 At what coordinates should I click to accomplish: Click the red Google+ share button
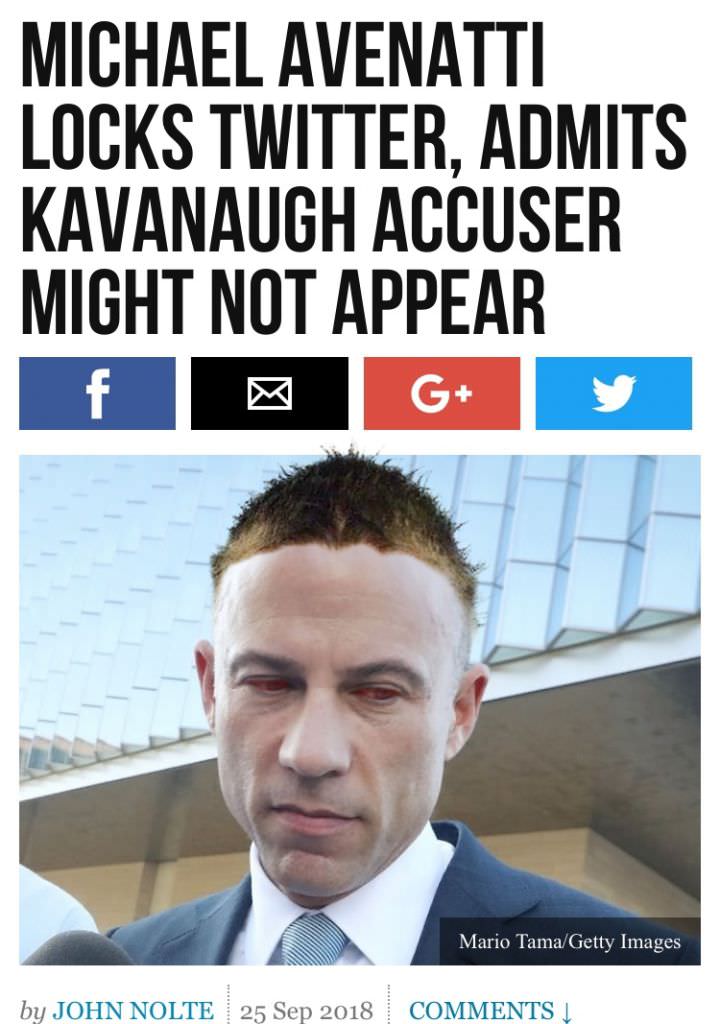click(442, 393)
